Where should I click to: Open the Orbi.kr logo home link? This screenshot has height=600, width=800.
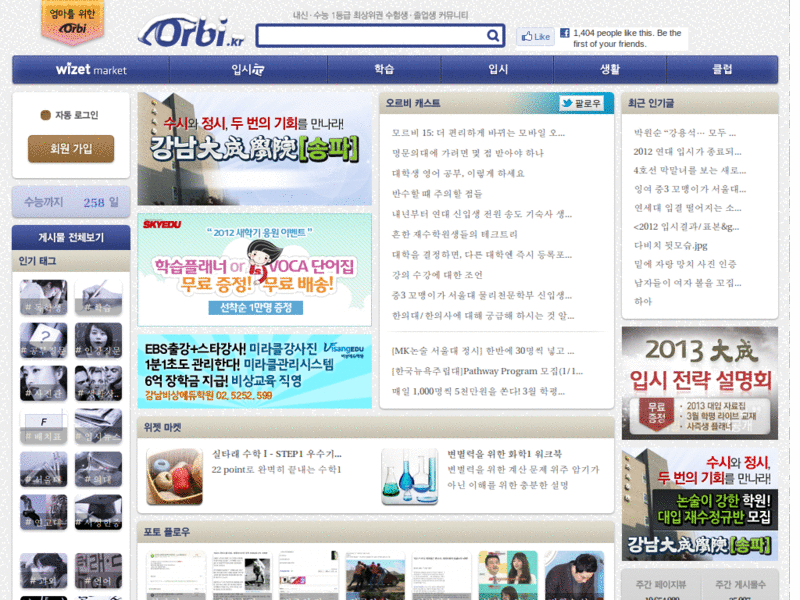(x=191, y=32)
